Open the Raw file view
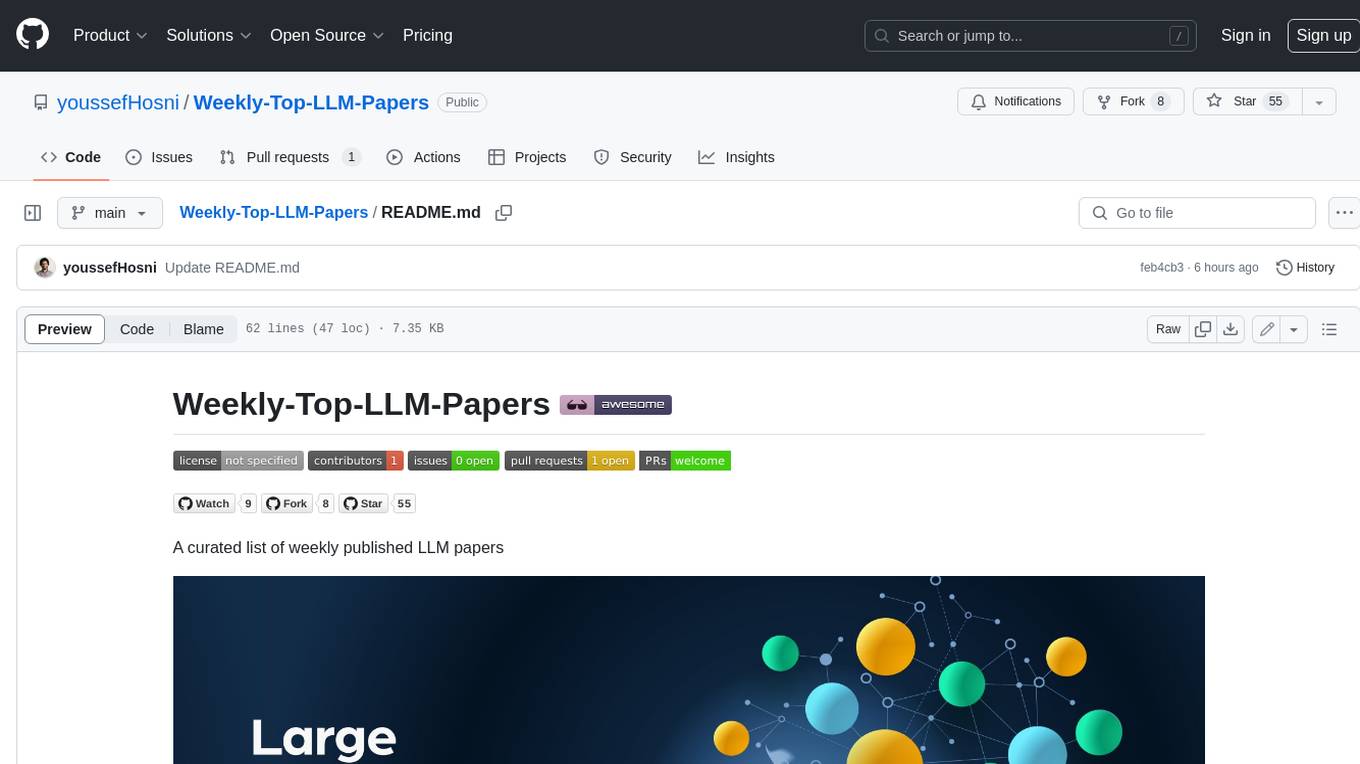This screenshot has width=1360, height=764. pos(1168,329)
